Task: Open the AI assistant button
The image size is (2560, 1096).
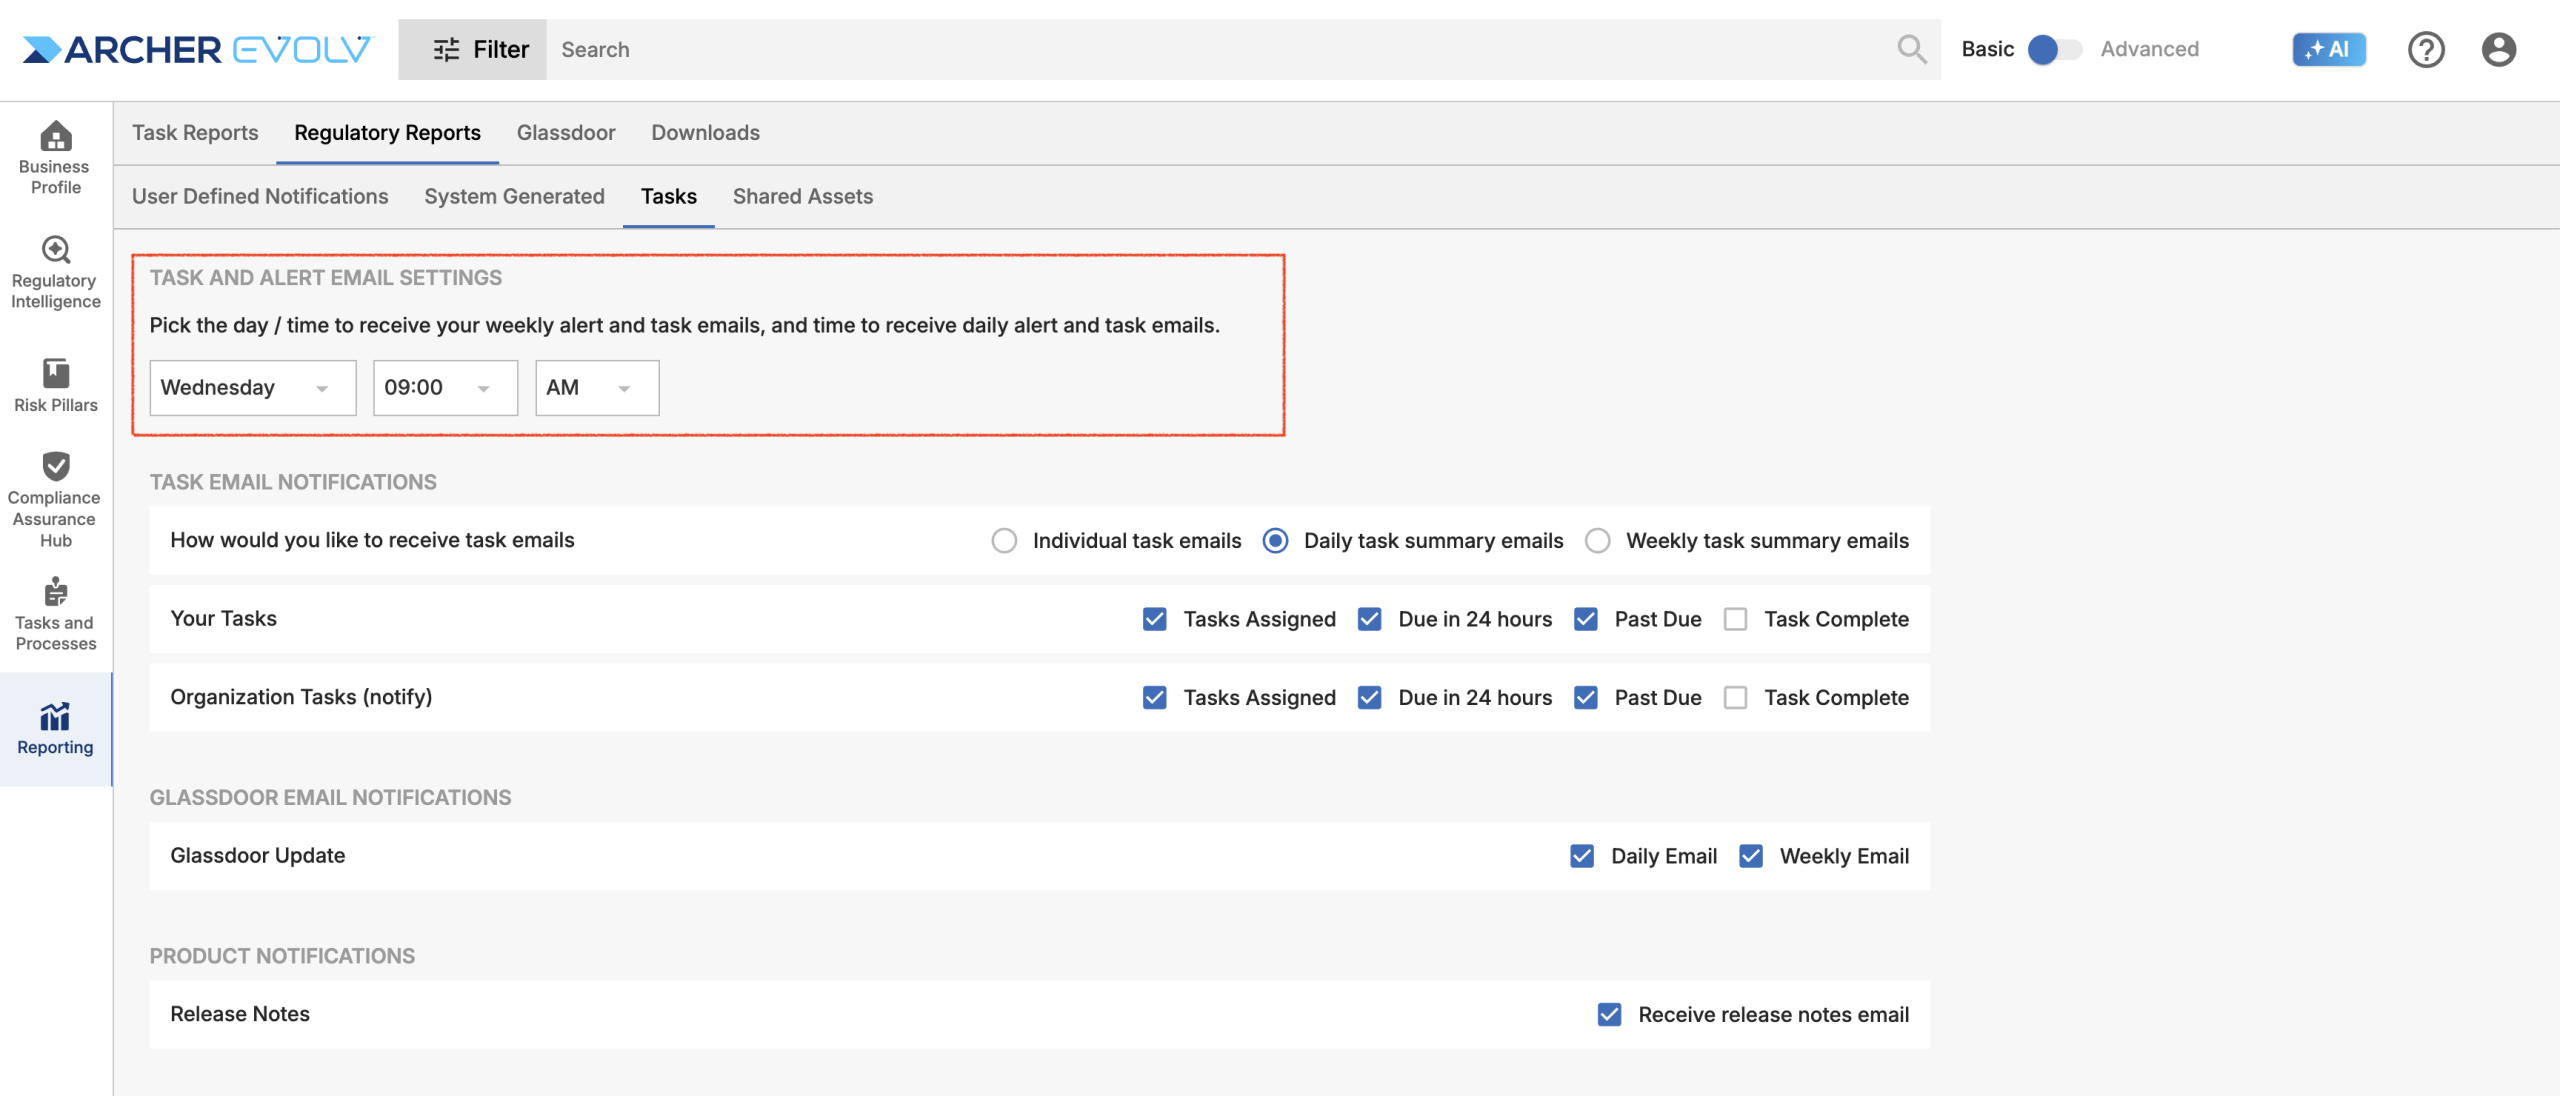Action: pos(2329,49)
